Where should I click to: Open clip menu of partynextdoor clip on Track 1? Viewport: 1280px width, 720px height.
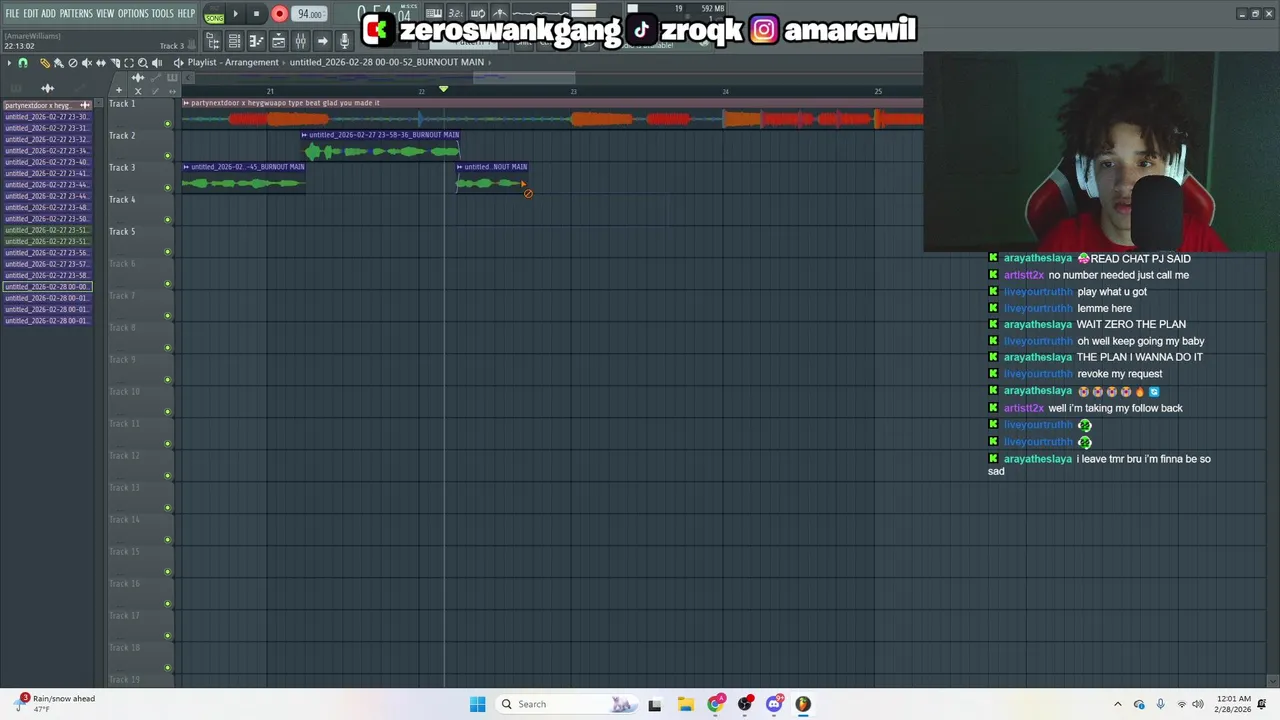pos(186,103)
